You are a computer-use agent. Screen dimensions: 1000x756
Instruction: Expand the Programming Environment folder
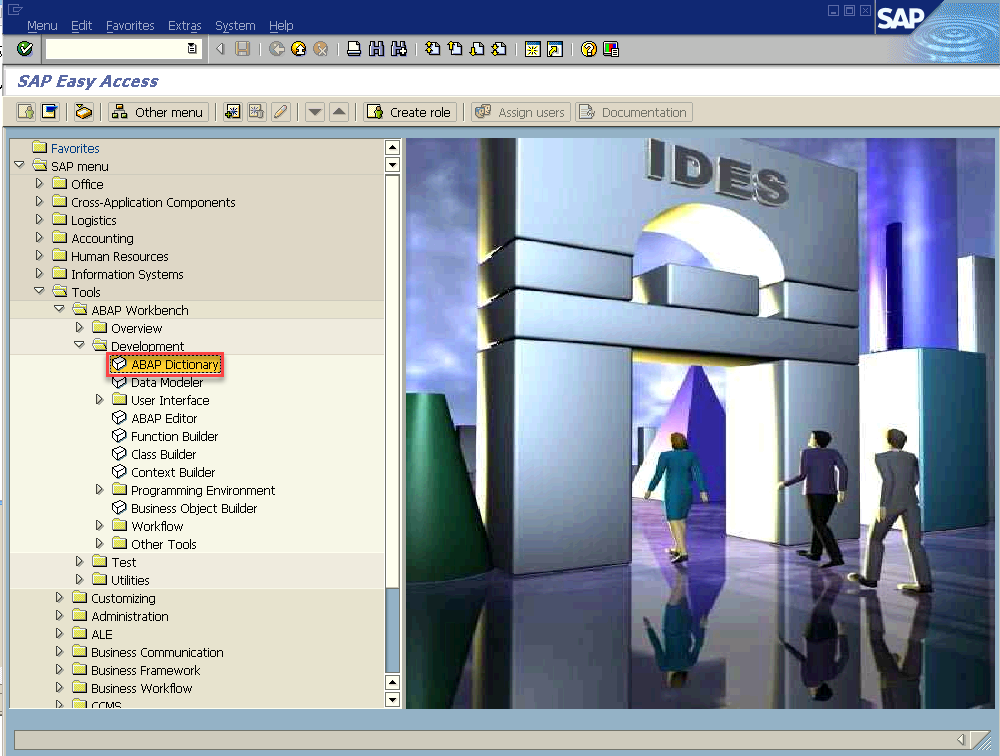click(x=99, y=489)
